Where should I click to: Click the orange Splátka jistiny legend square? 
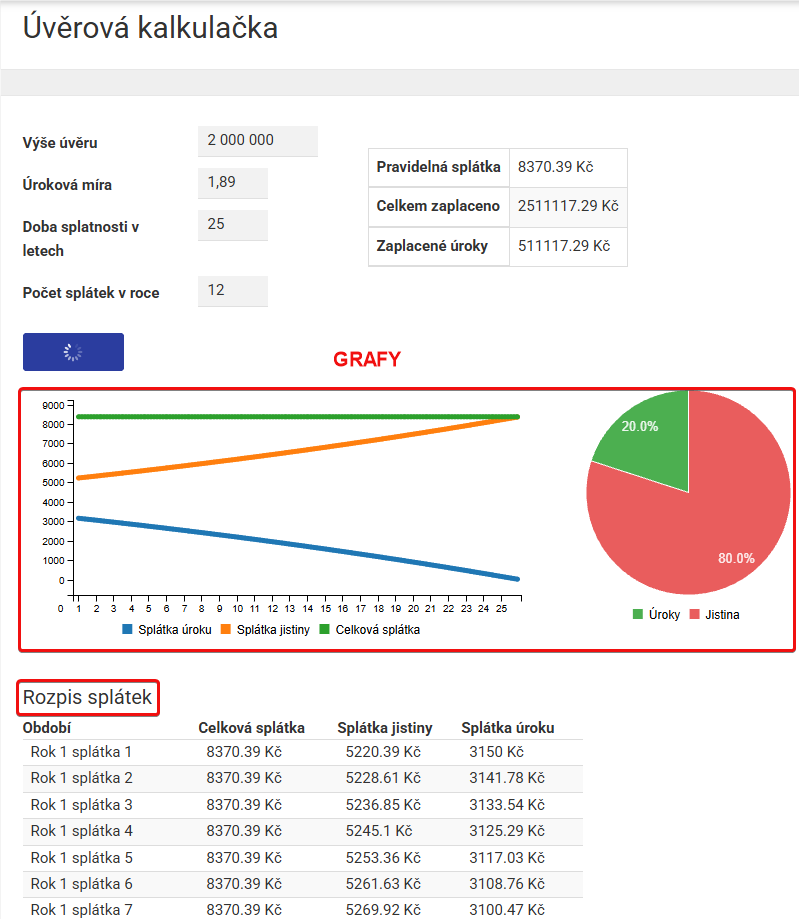225,630
